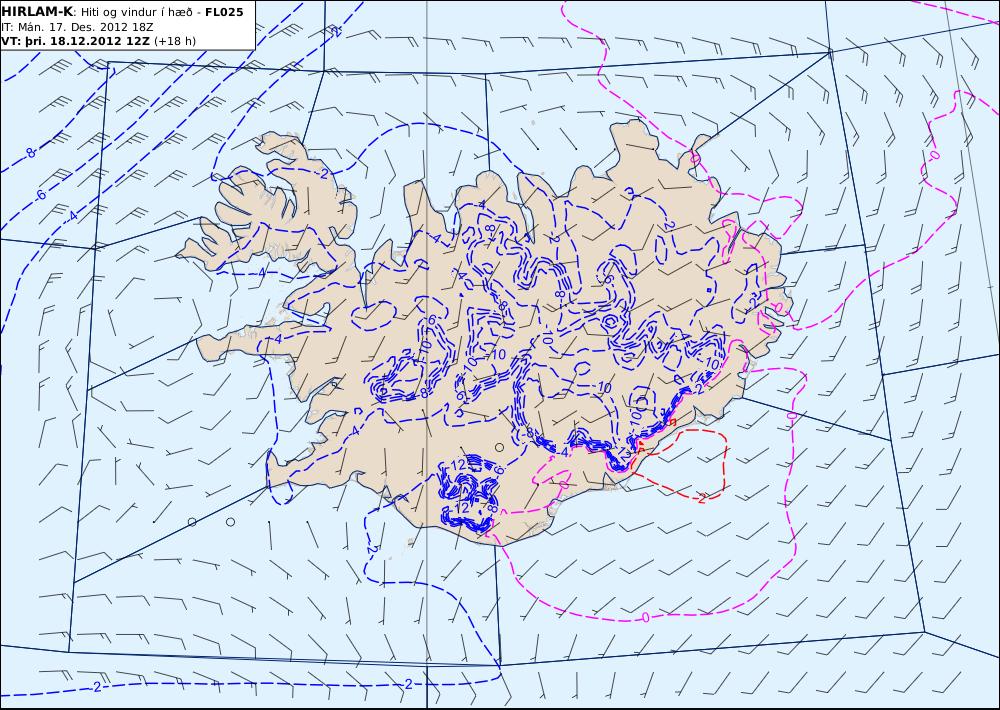The height and width of the screenshot is (710, 1000).
Task: Select the "(+18 h)" forecast offset text
Action: click(x=175, y=41)
